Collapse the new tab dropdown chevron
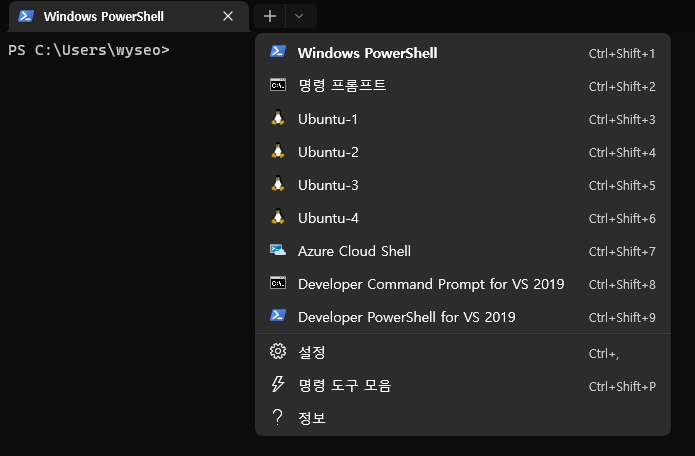 click(299, 16)
